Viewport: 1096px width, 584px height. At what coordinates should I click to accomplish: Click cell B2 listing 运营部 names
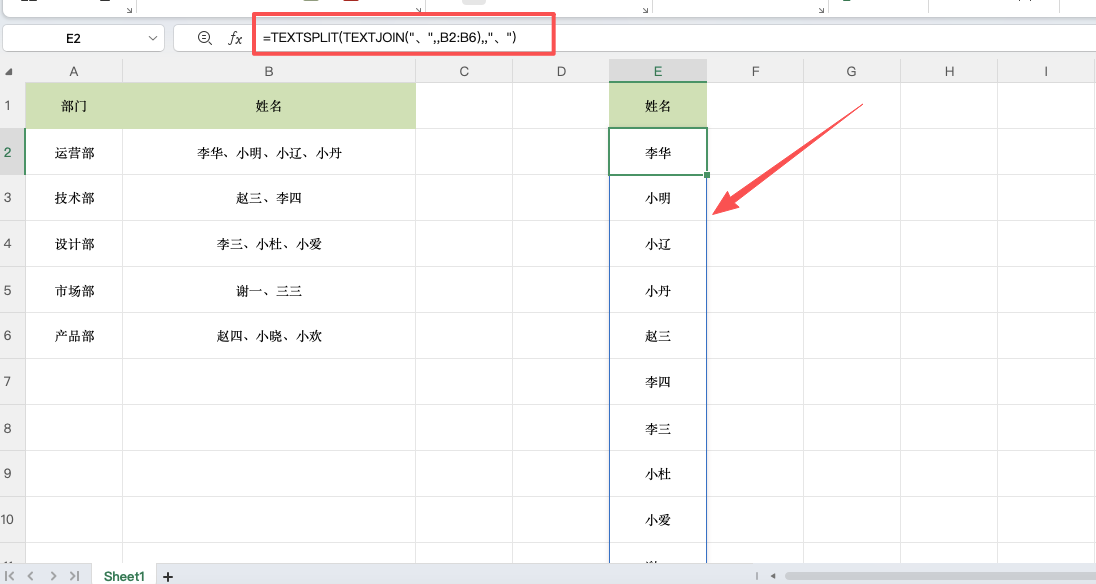268,151
